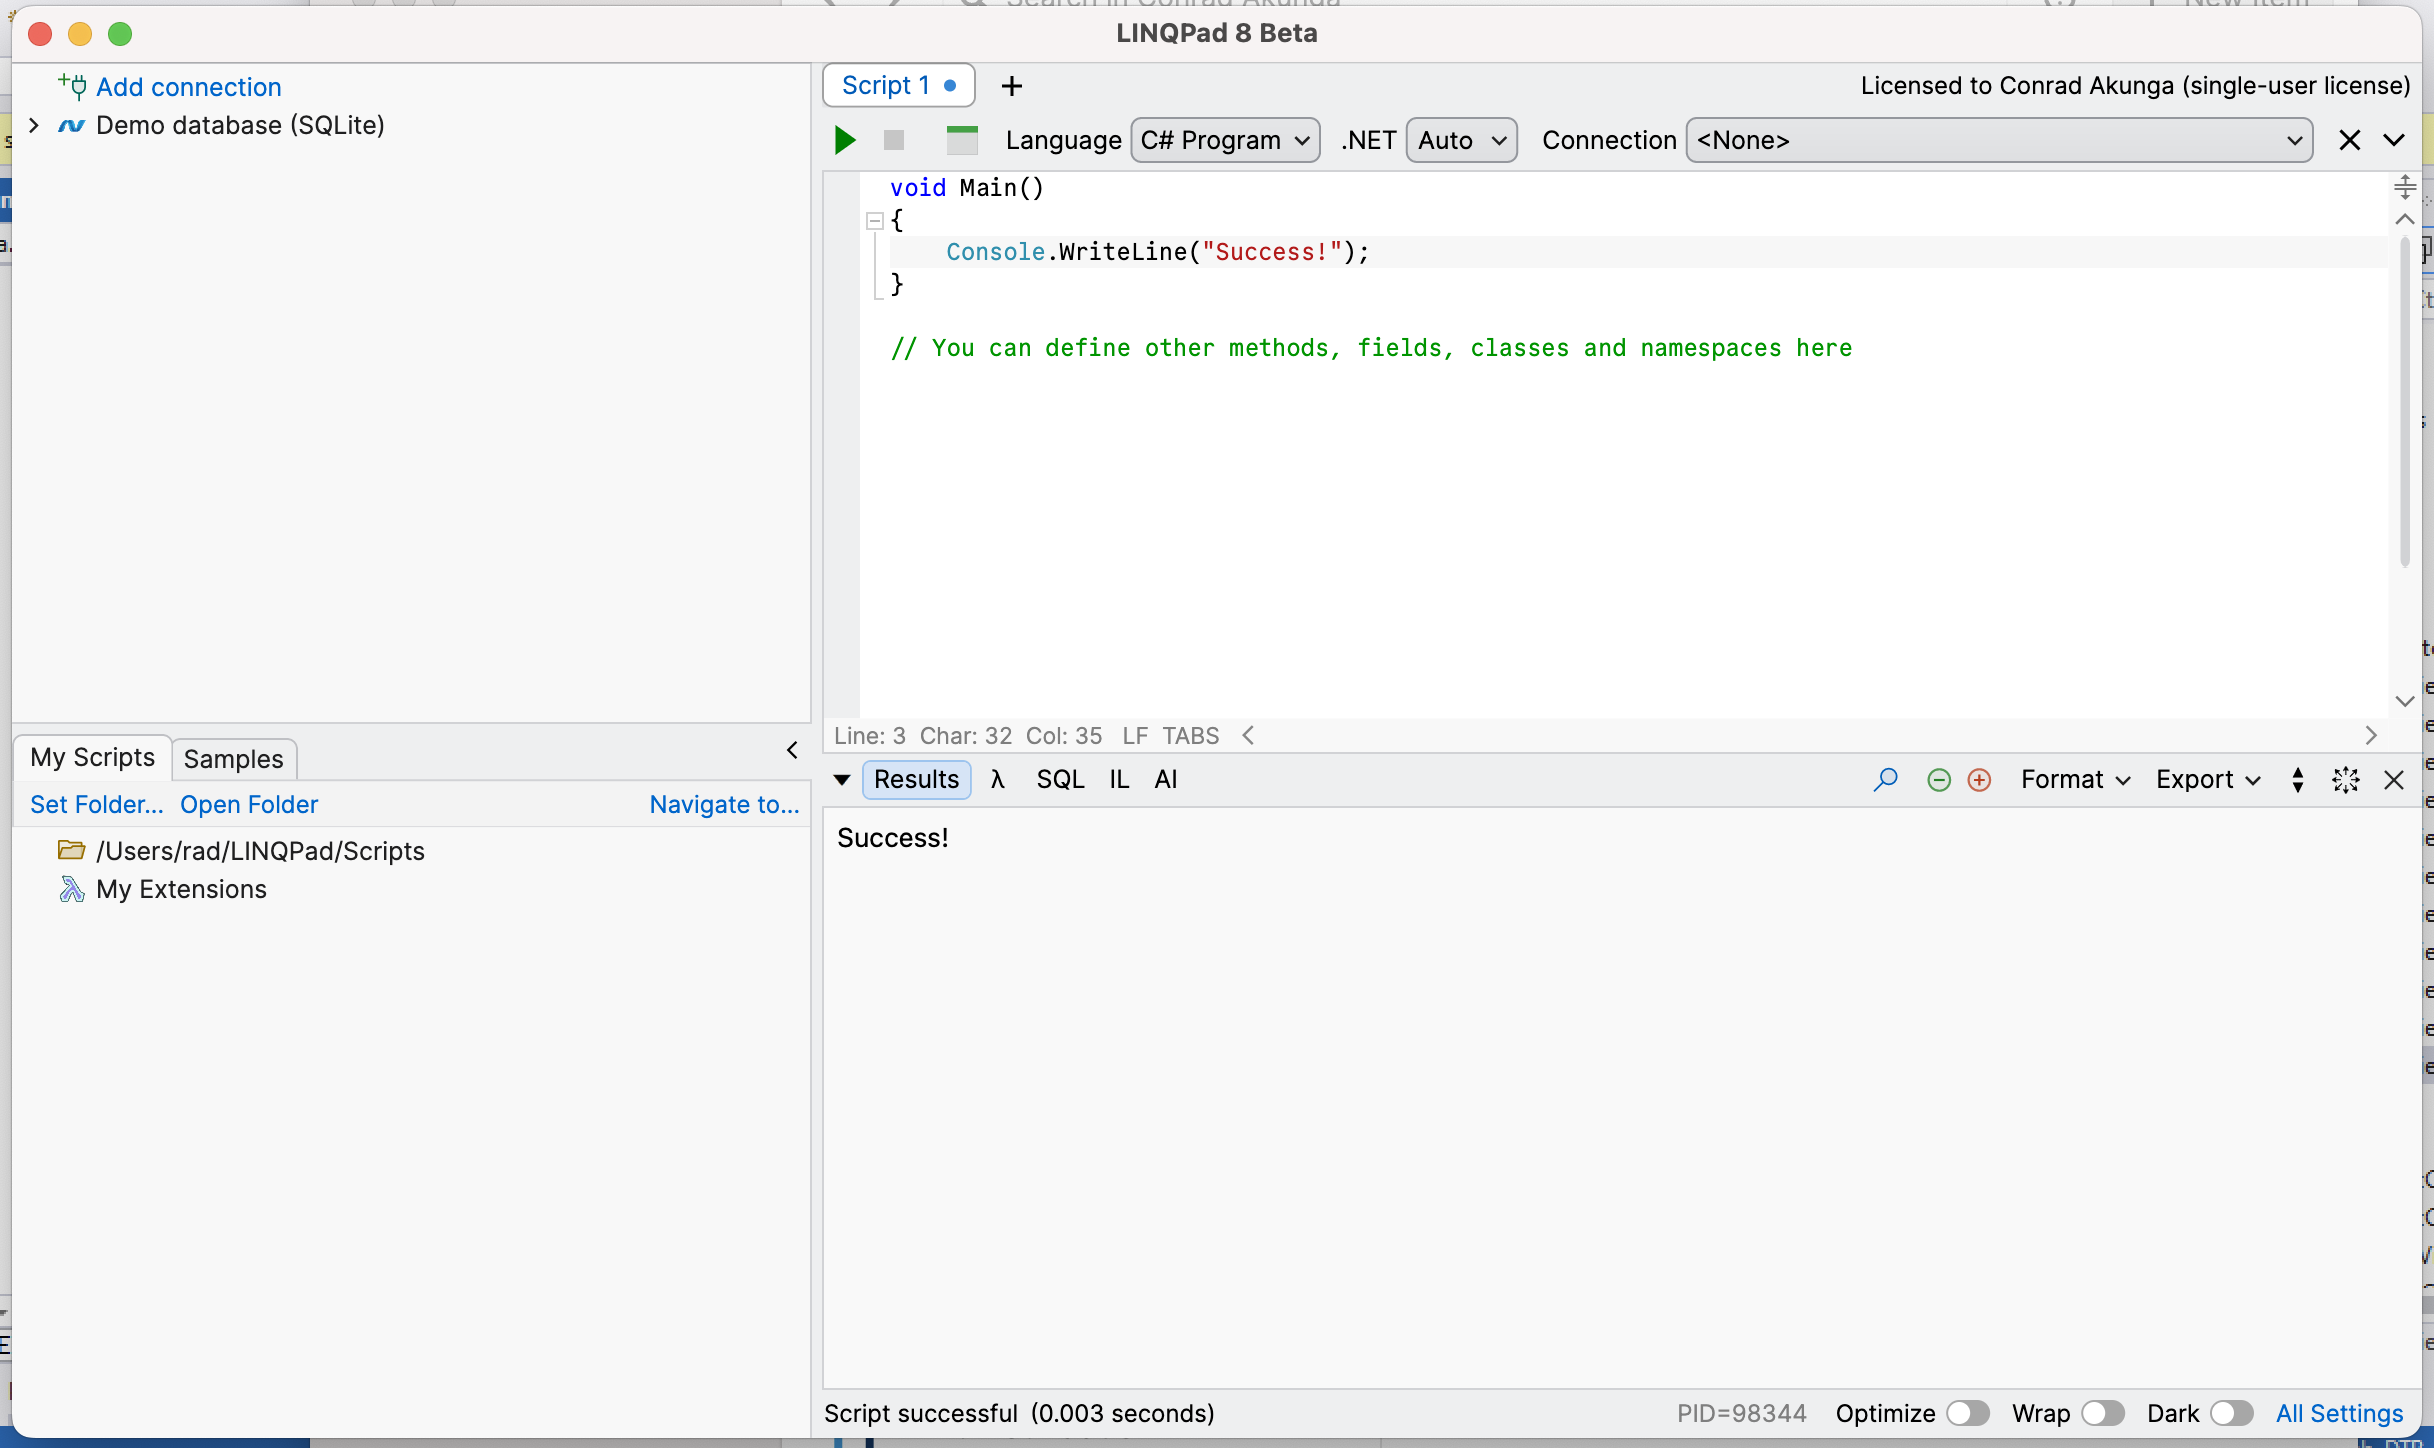Maximize results pane with the arrows icon

click(2345, 780)
